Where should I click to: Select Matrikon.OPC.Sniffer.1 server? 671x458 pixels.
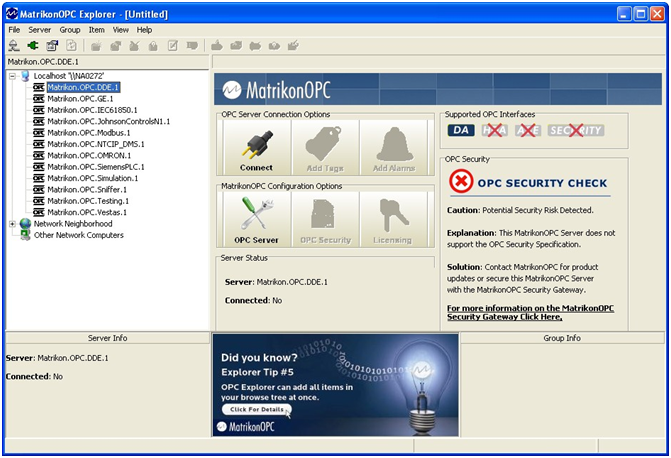coord(87,190)
